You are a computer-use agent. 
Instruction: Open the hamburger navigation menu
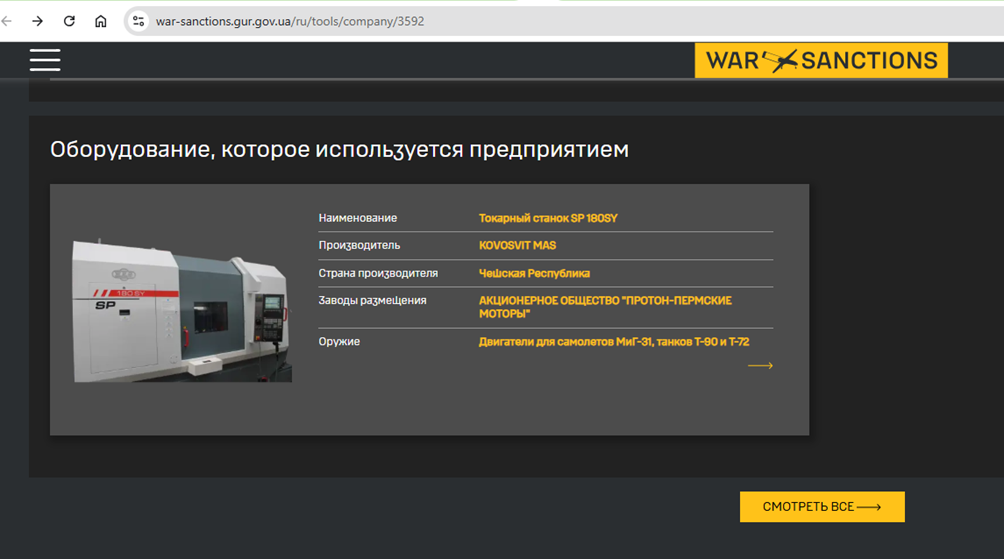point(45,60)
